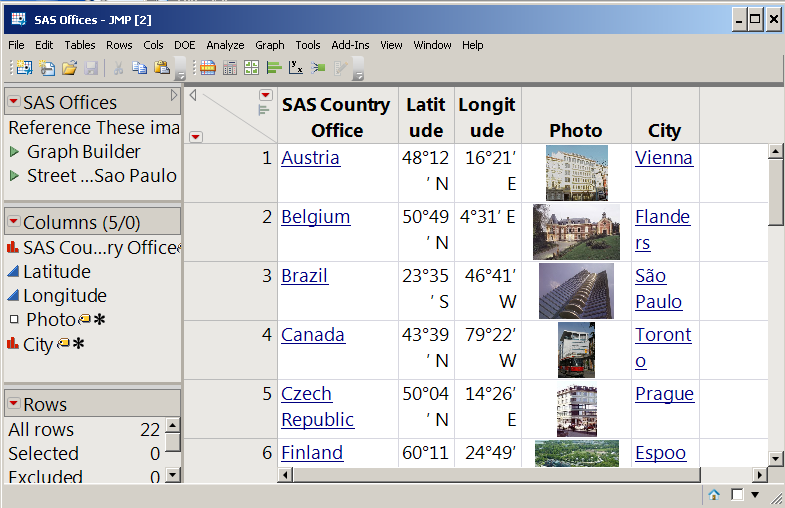The width and height of the screenshot is (785, 508).
Task: Toggle the status bar checkbox next to home icon
Action: pos(737,494)
